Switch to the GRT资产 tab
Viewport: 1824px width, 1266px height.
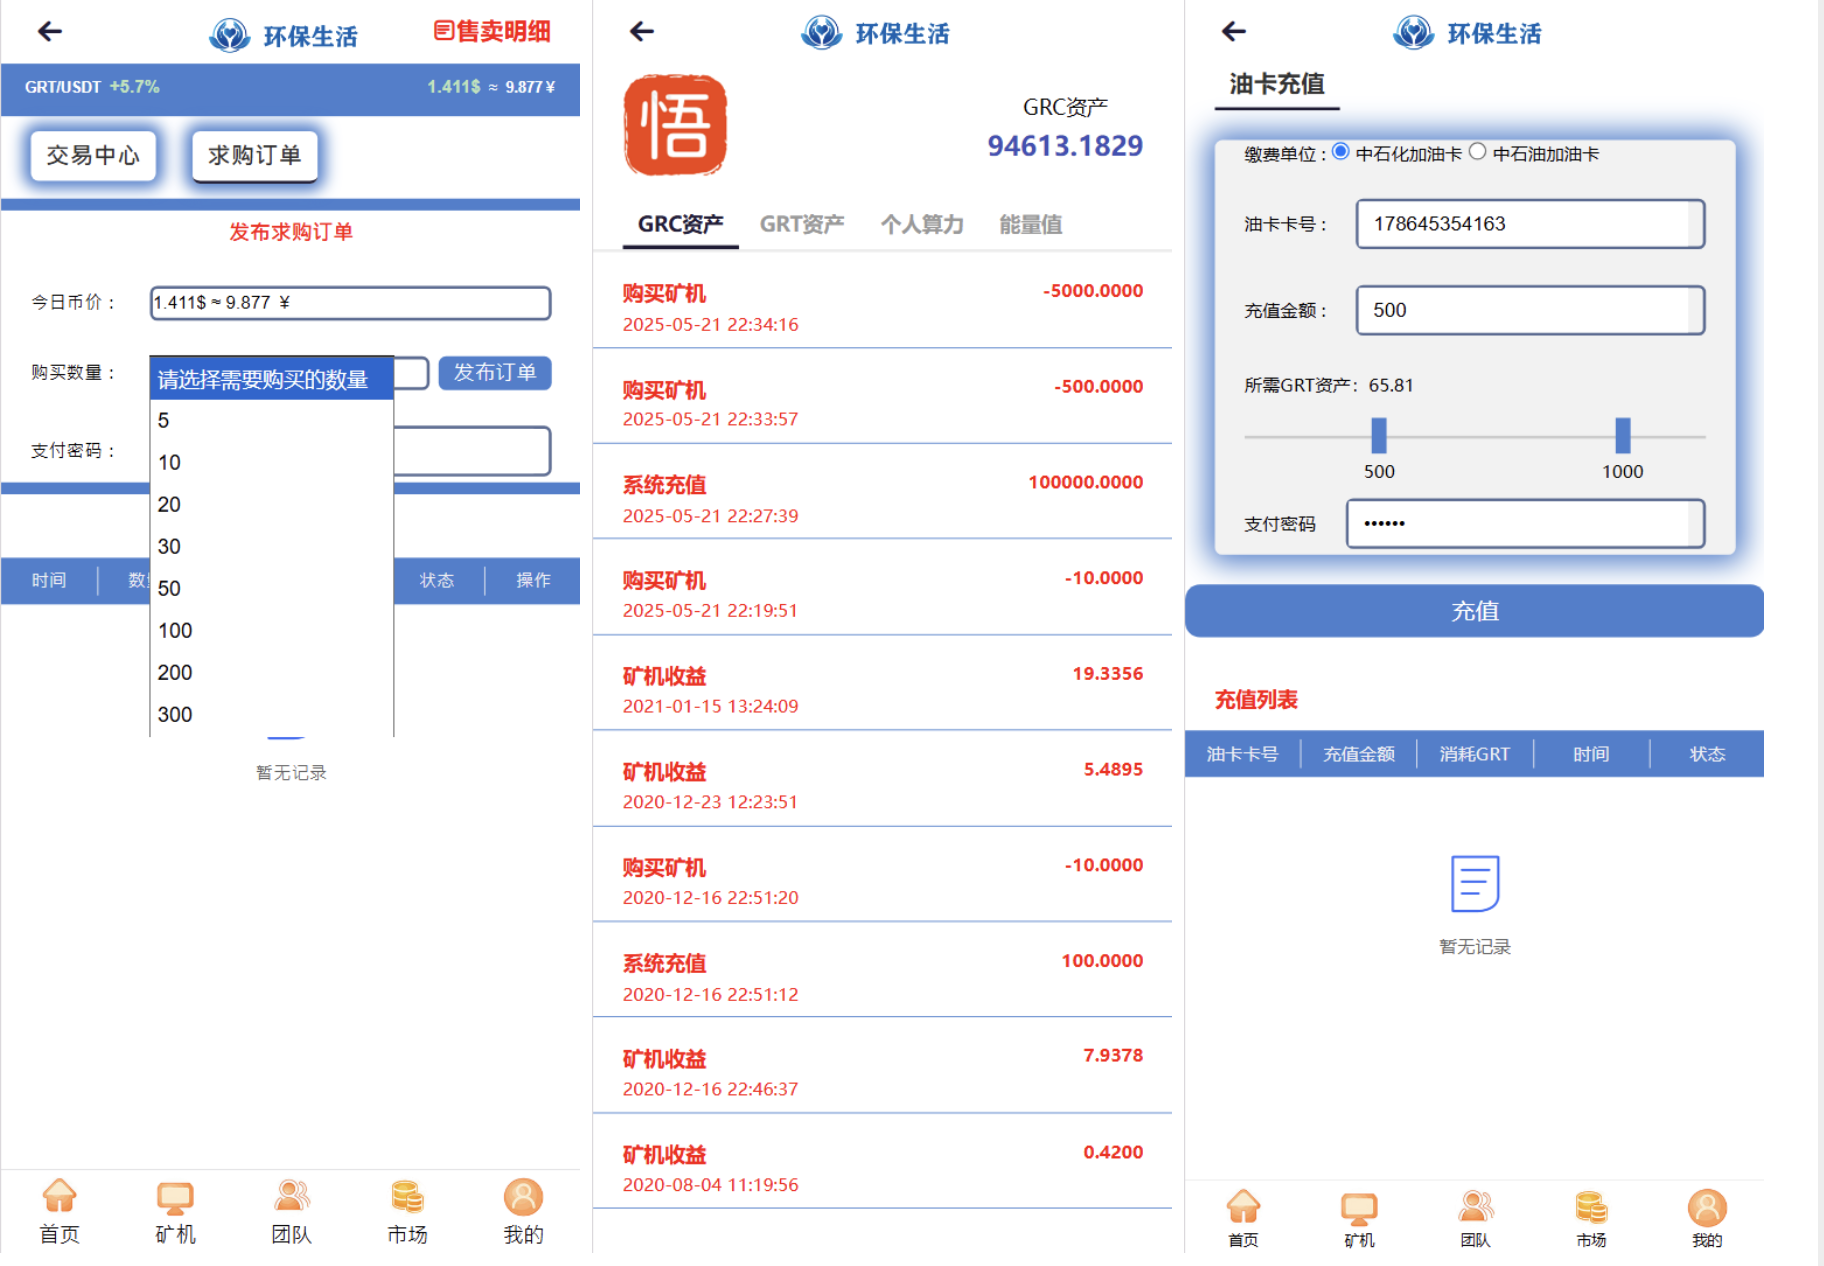pos(801,224)
